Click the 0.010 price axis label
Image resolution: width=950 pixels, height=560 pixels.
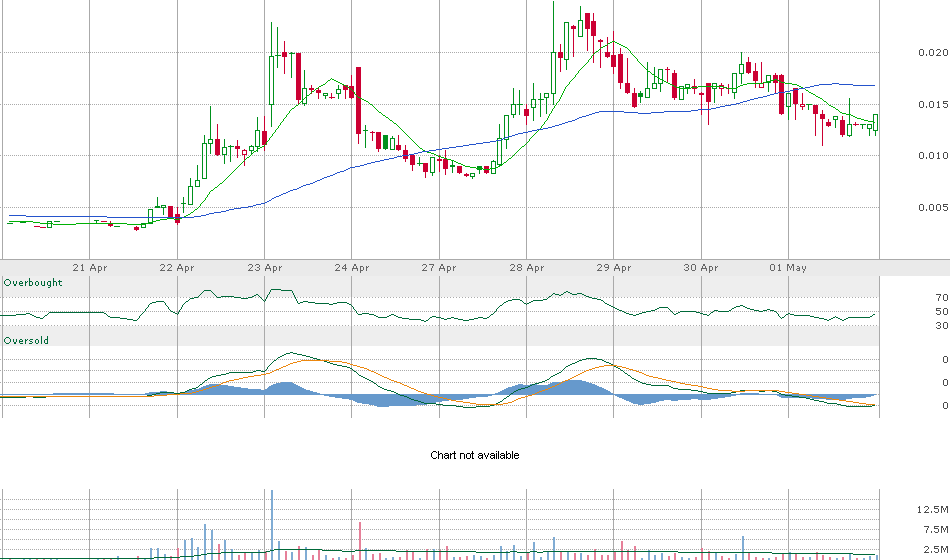coord(933,156)
